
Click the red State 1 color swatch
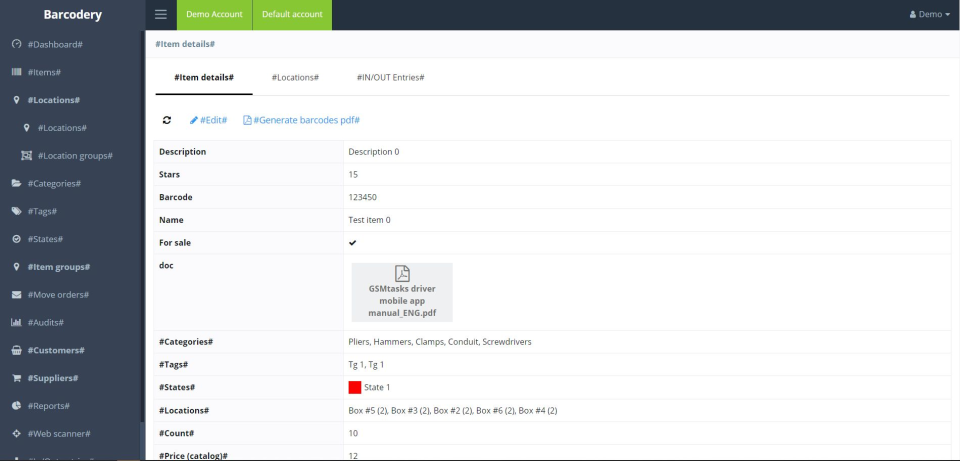point(354,387)
